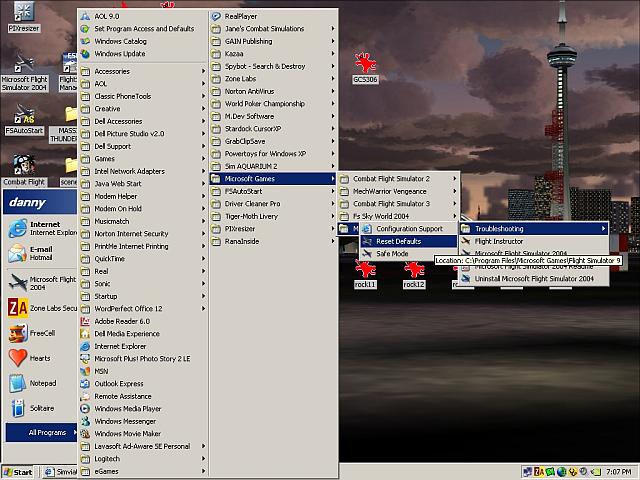
Task: Start Solitaire from the Start menu
Action: (x=43, y=408)
